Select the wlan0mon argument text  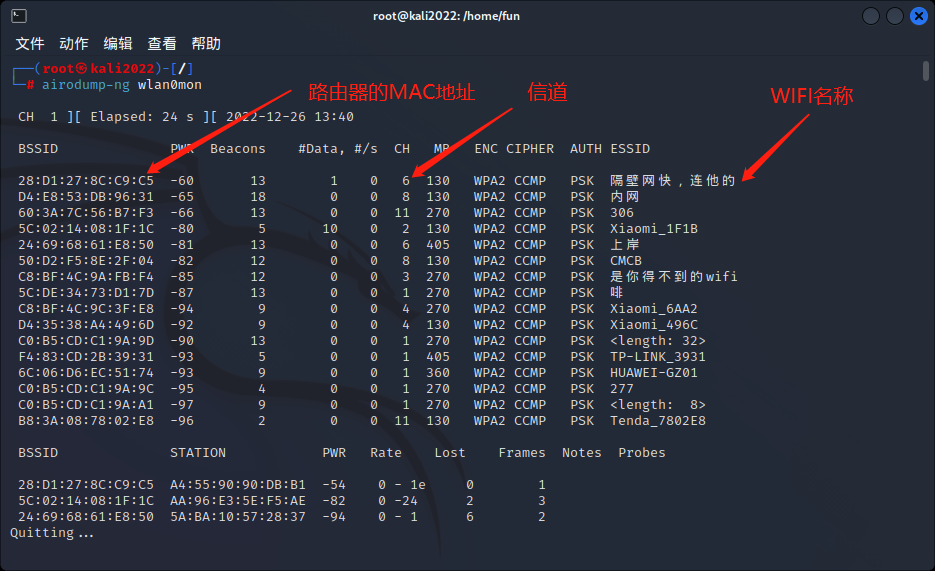170,85
